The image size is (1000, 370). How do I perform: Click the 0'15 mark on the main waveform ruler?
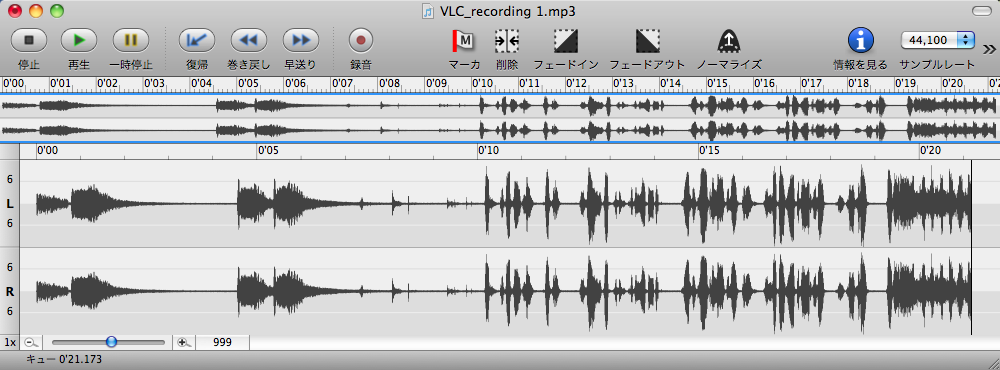[x=710, y=151]
